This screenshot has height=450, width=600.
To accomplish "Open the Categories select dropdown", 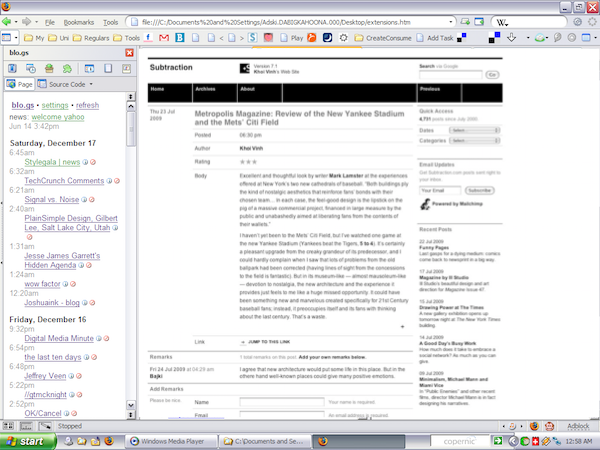I will (474, 141).
